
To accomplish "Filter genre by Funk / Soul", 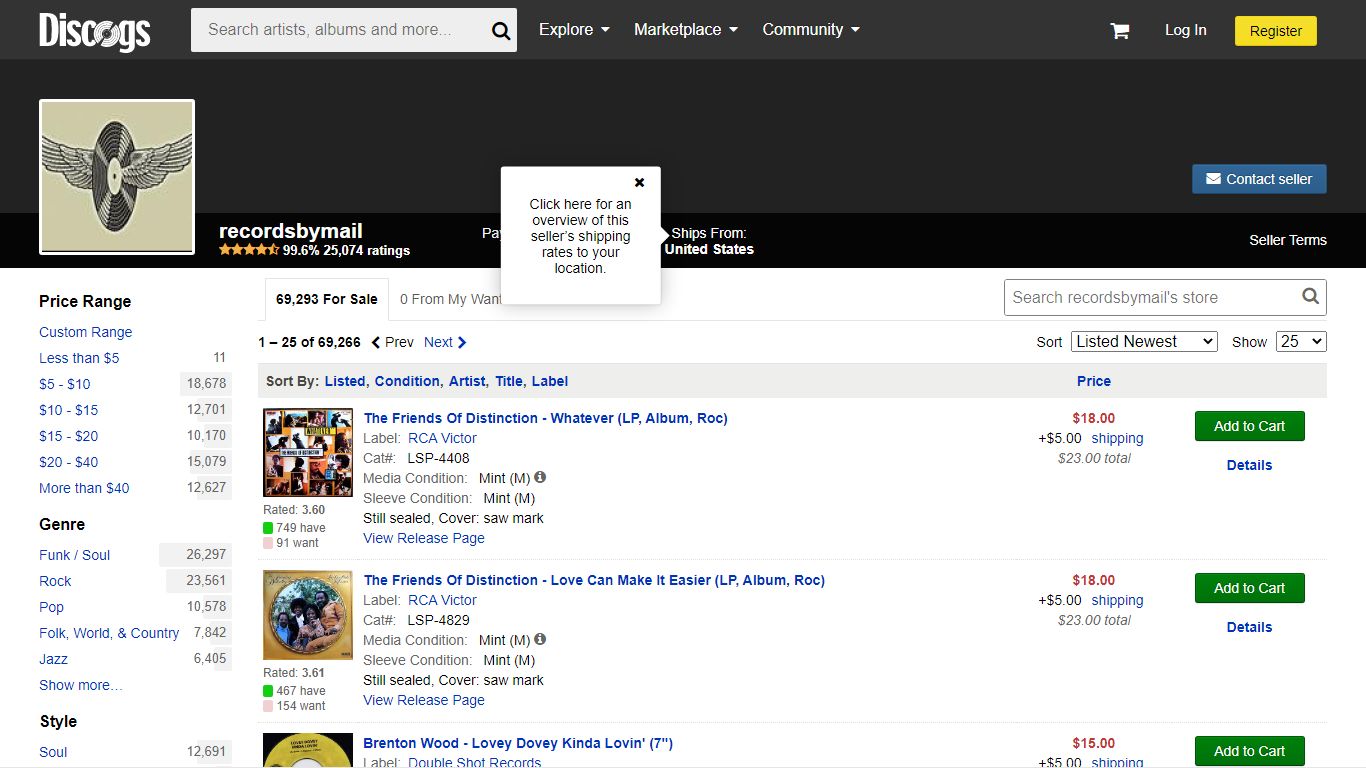I will point(75,555).
